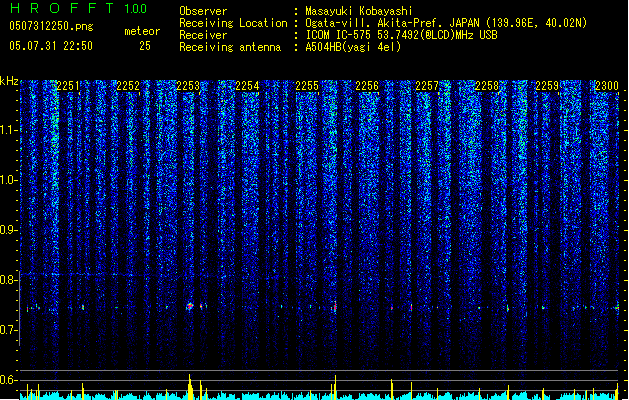Select the A504HB(yagi 4el) antenna text

click(x=353, y=47)
